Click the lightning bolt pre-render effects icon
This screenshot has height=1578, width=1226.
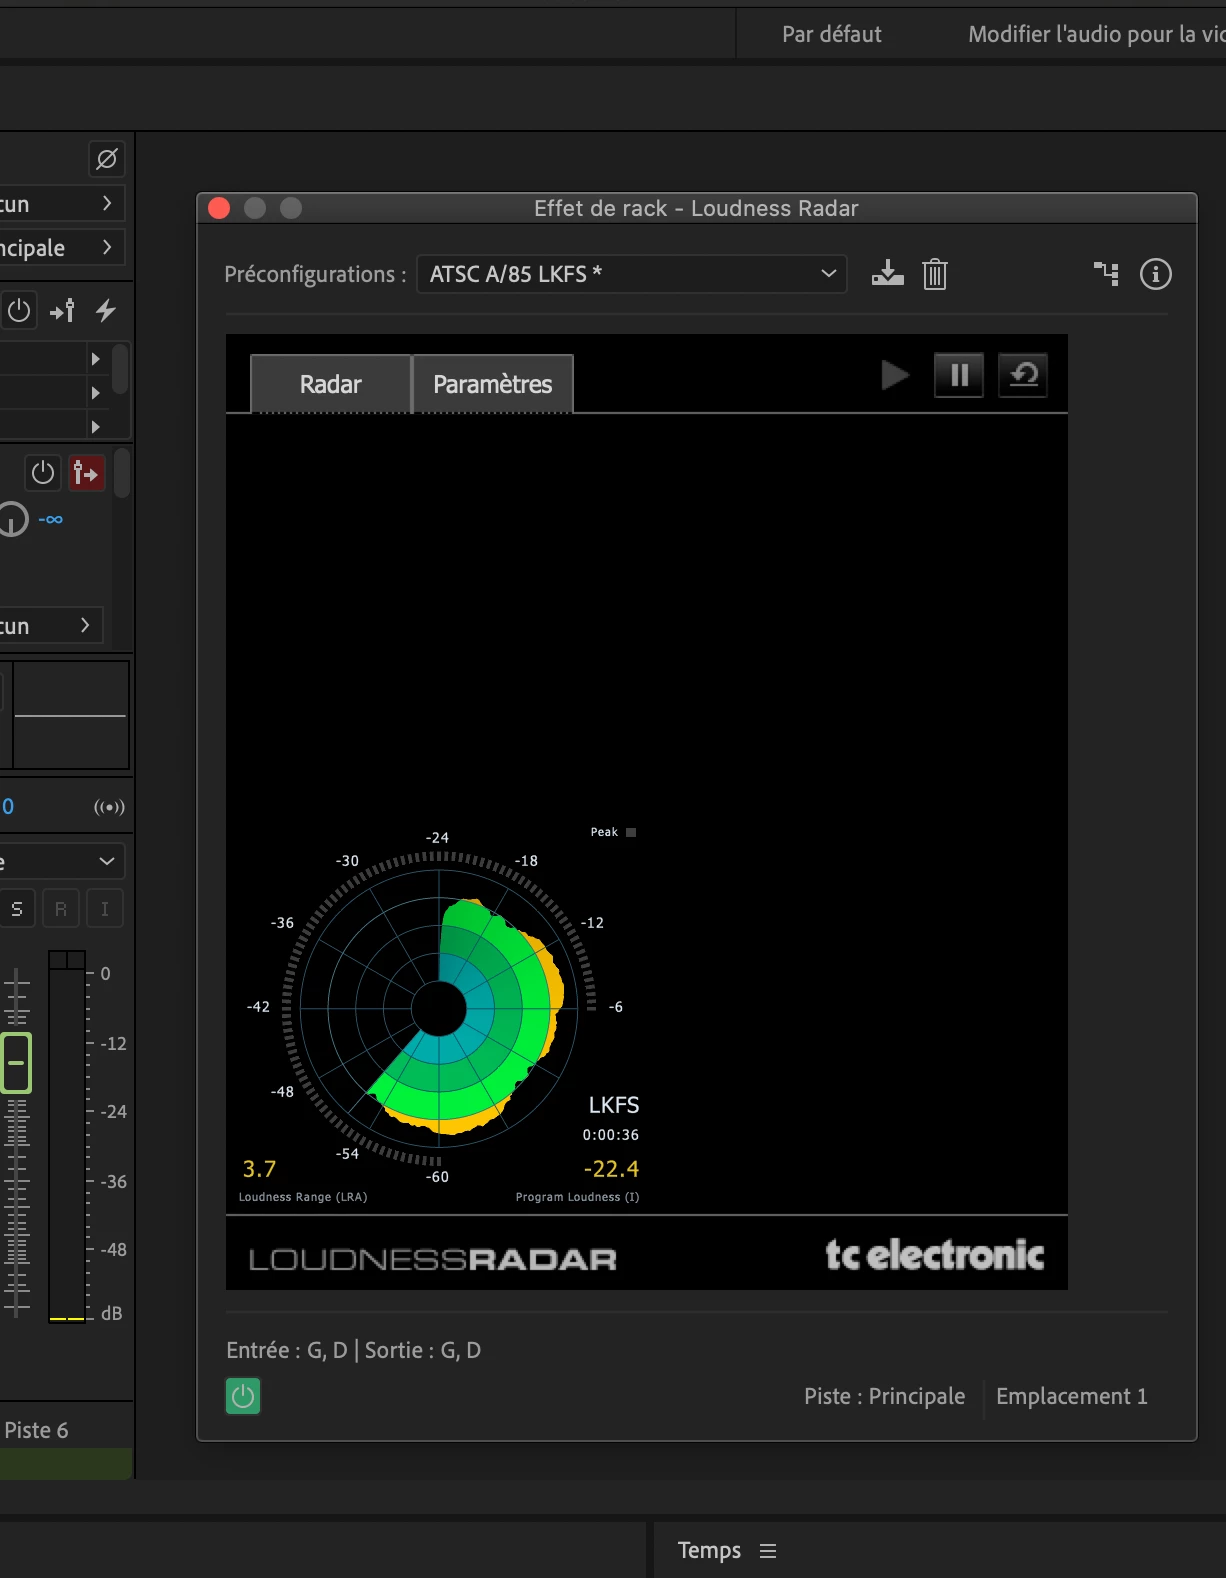coord(106,311)
